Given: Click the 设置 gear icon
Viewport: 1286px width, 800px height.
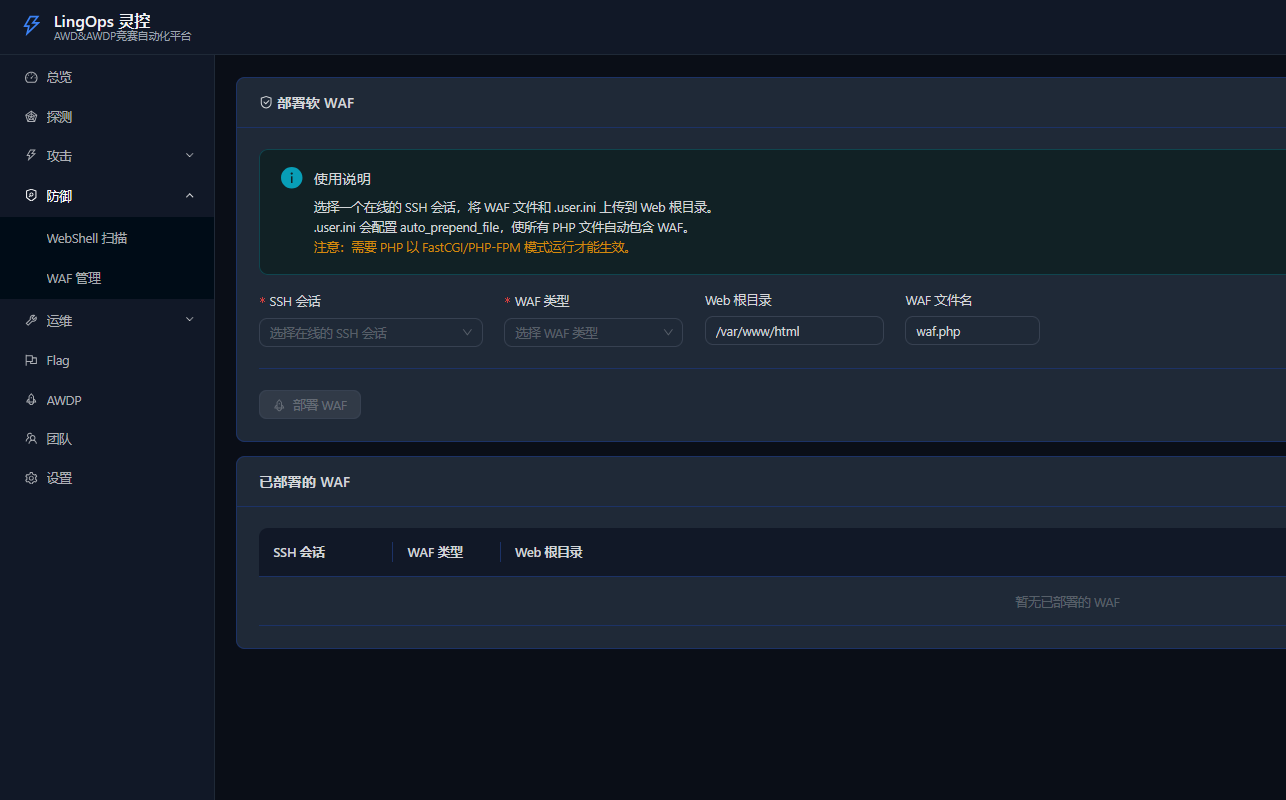Looking at the screenshot, I should (31, 478).
